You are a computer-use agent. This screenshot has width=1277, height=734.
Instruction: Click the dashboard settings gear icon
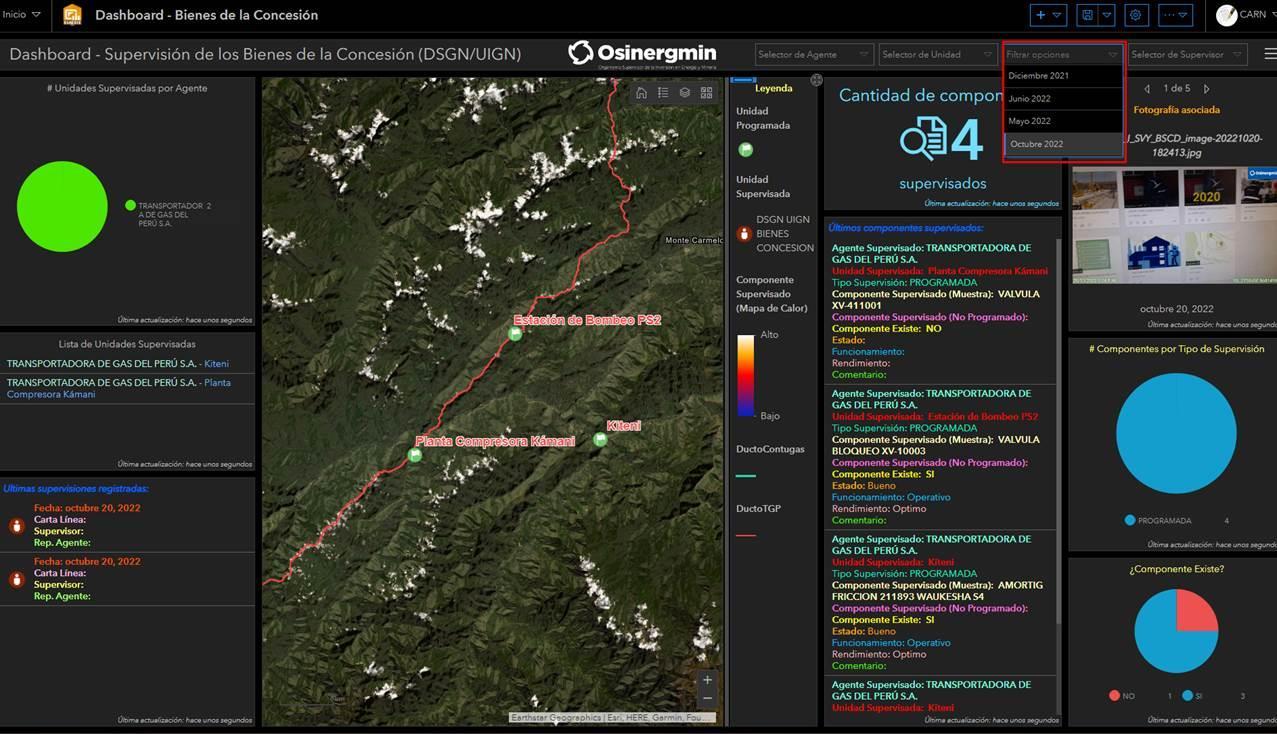coord(1136,15)
